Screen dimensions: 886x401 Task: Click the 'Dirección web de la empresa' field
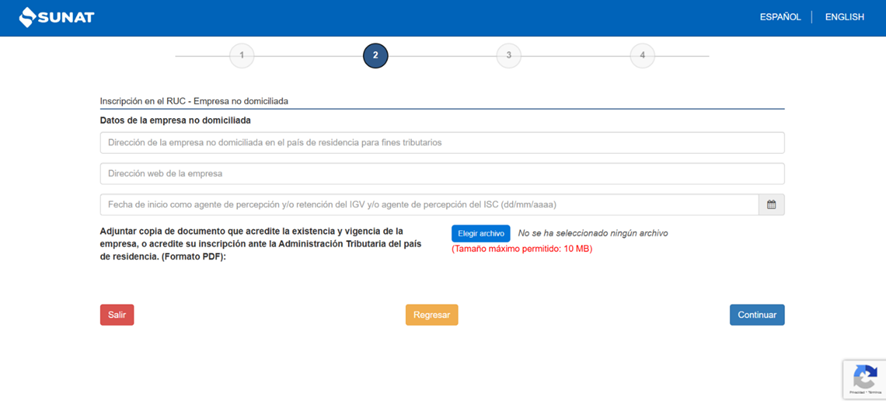(441, 174)
